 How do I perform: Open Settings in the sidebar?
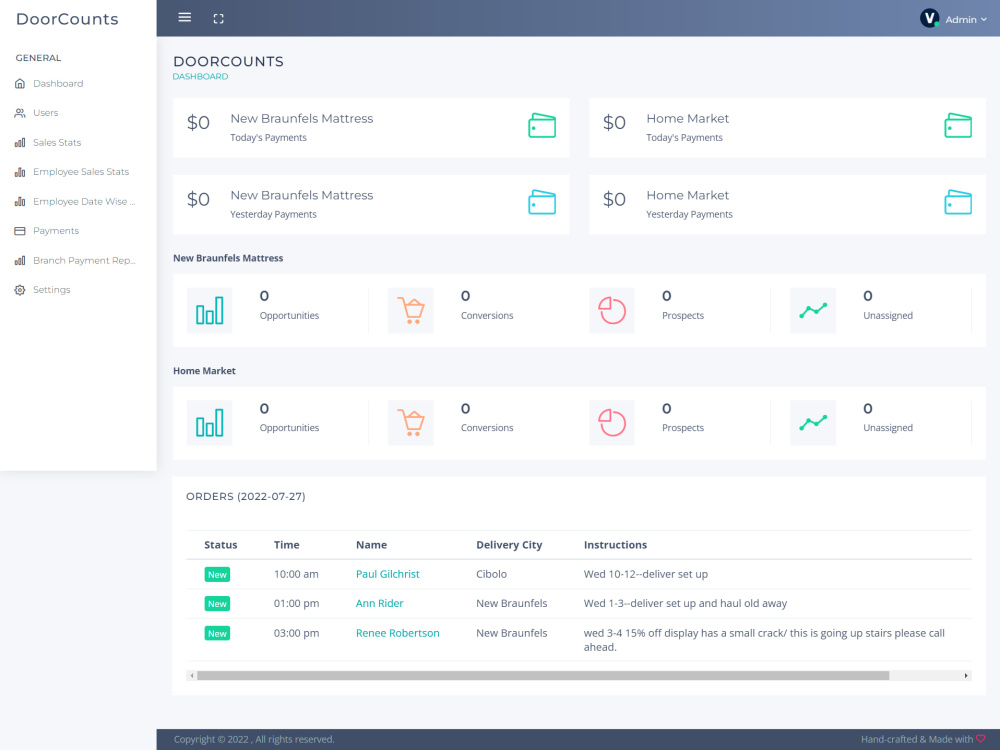52,290
